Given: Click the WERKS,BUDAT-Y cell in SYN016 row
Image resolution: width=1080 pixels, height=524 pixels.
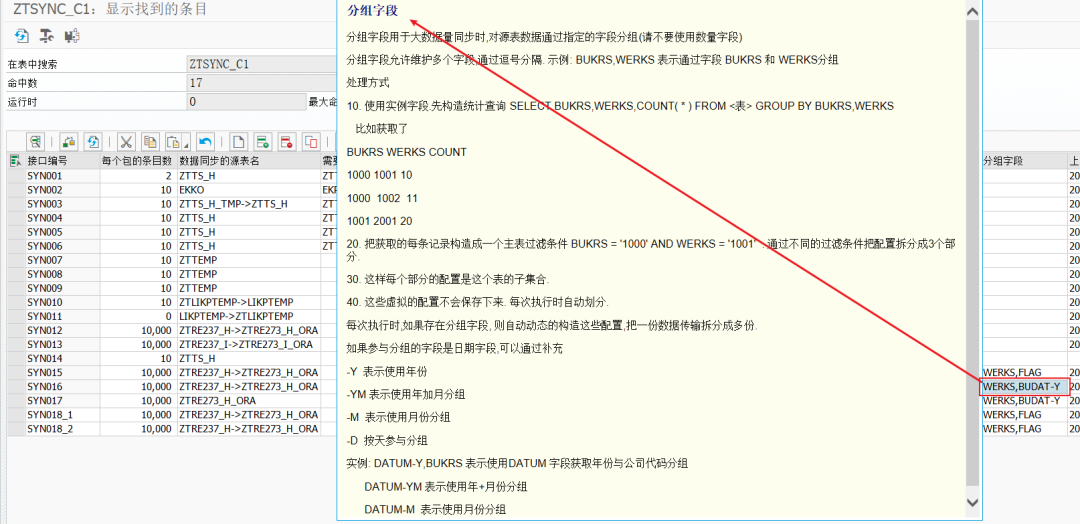Looking at the screenshot, I should pyautogui.click(x=1024, y=386).
